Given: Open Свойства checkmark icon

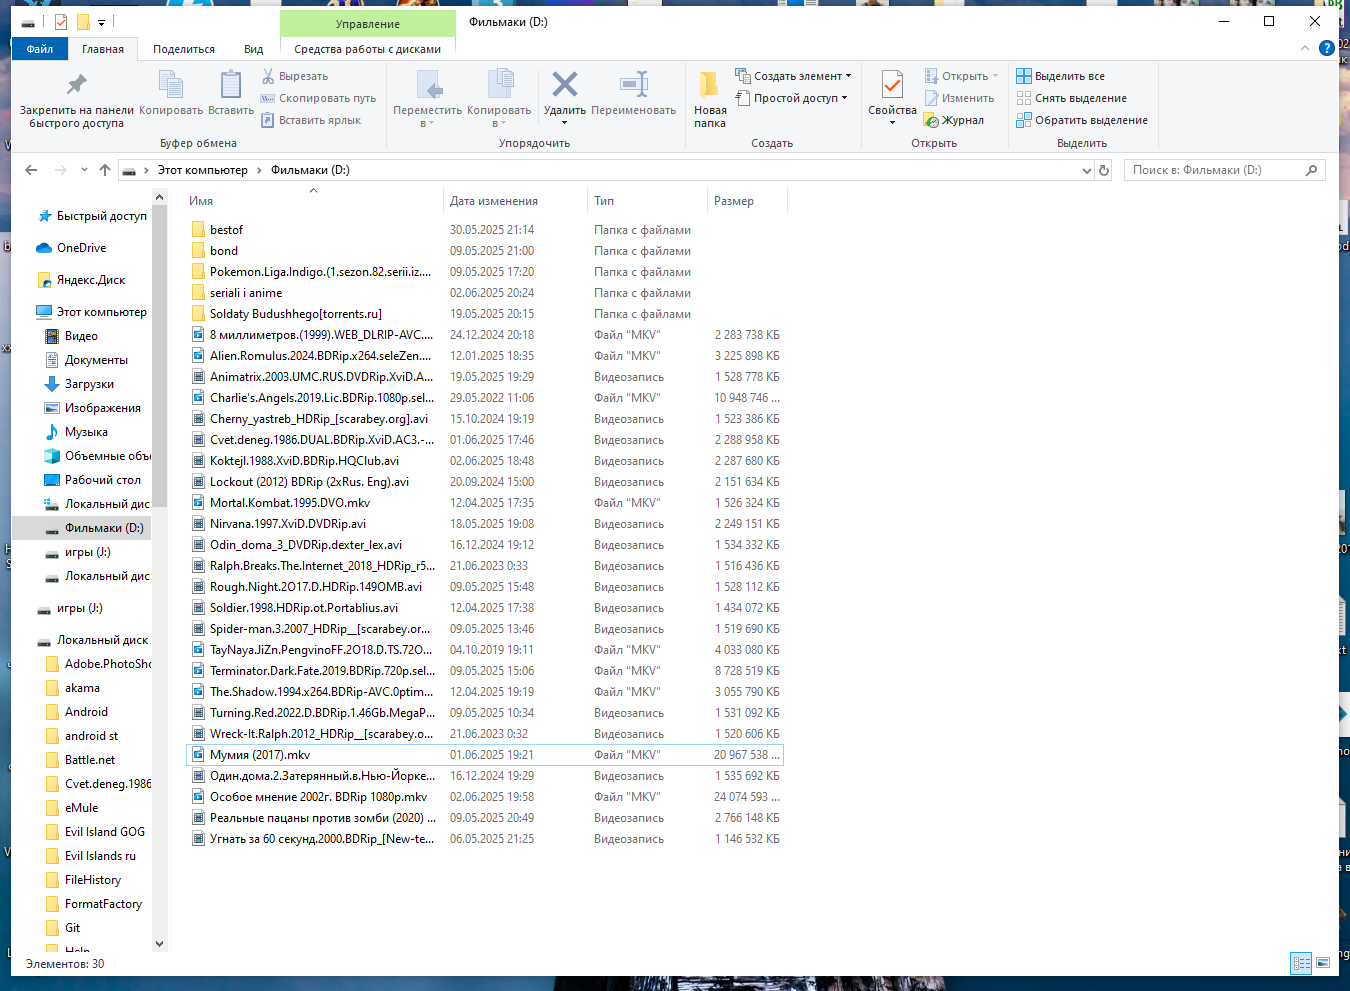Looking at the screenshot, I should tap(892, 85).
